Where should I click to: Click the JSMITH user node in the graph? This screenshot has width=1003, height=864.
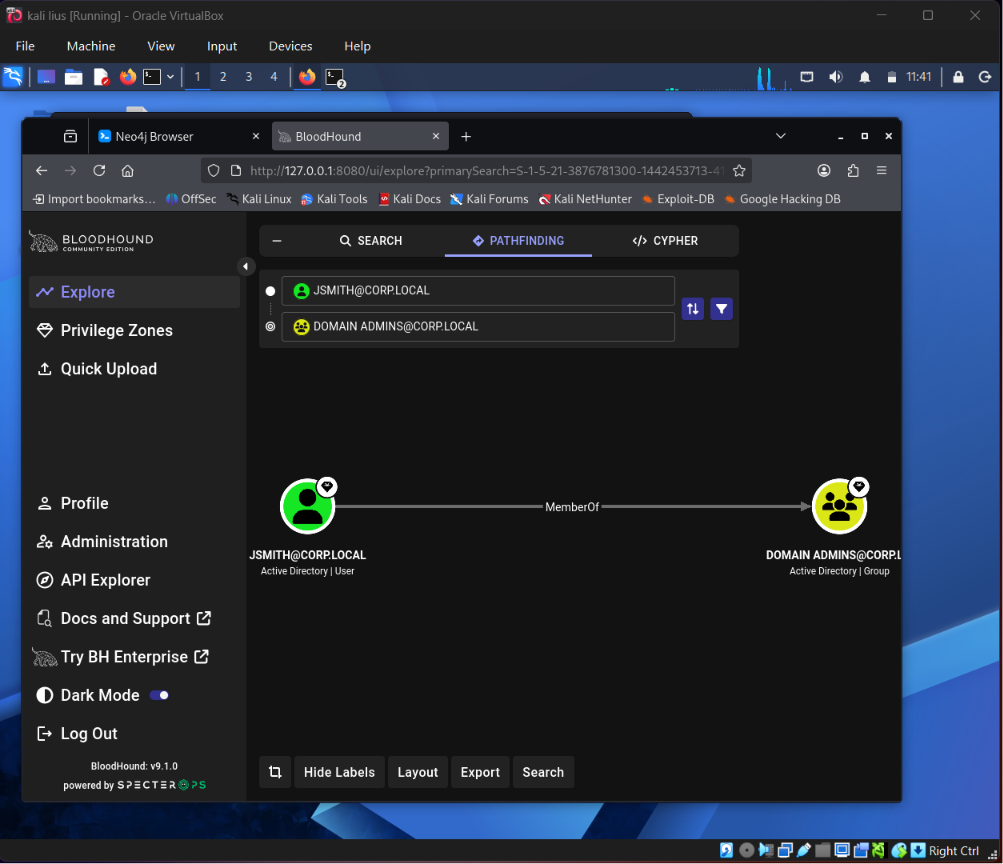[308, 507]
